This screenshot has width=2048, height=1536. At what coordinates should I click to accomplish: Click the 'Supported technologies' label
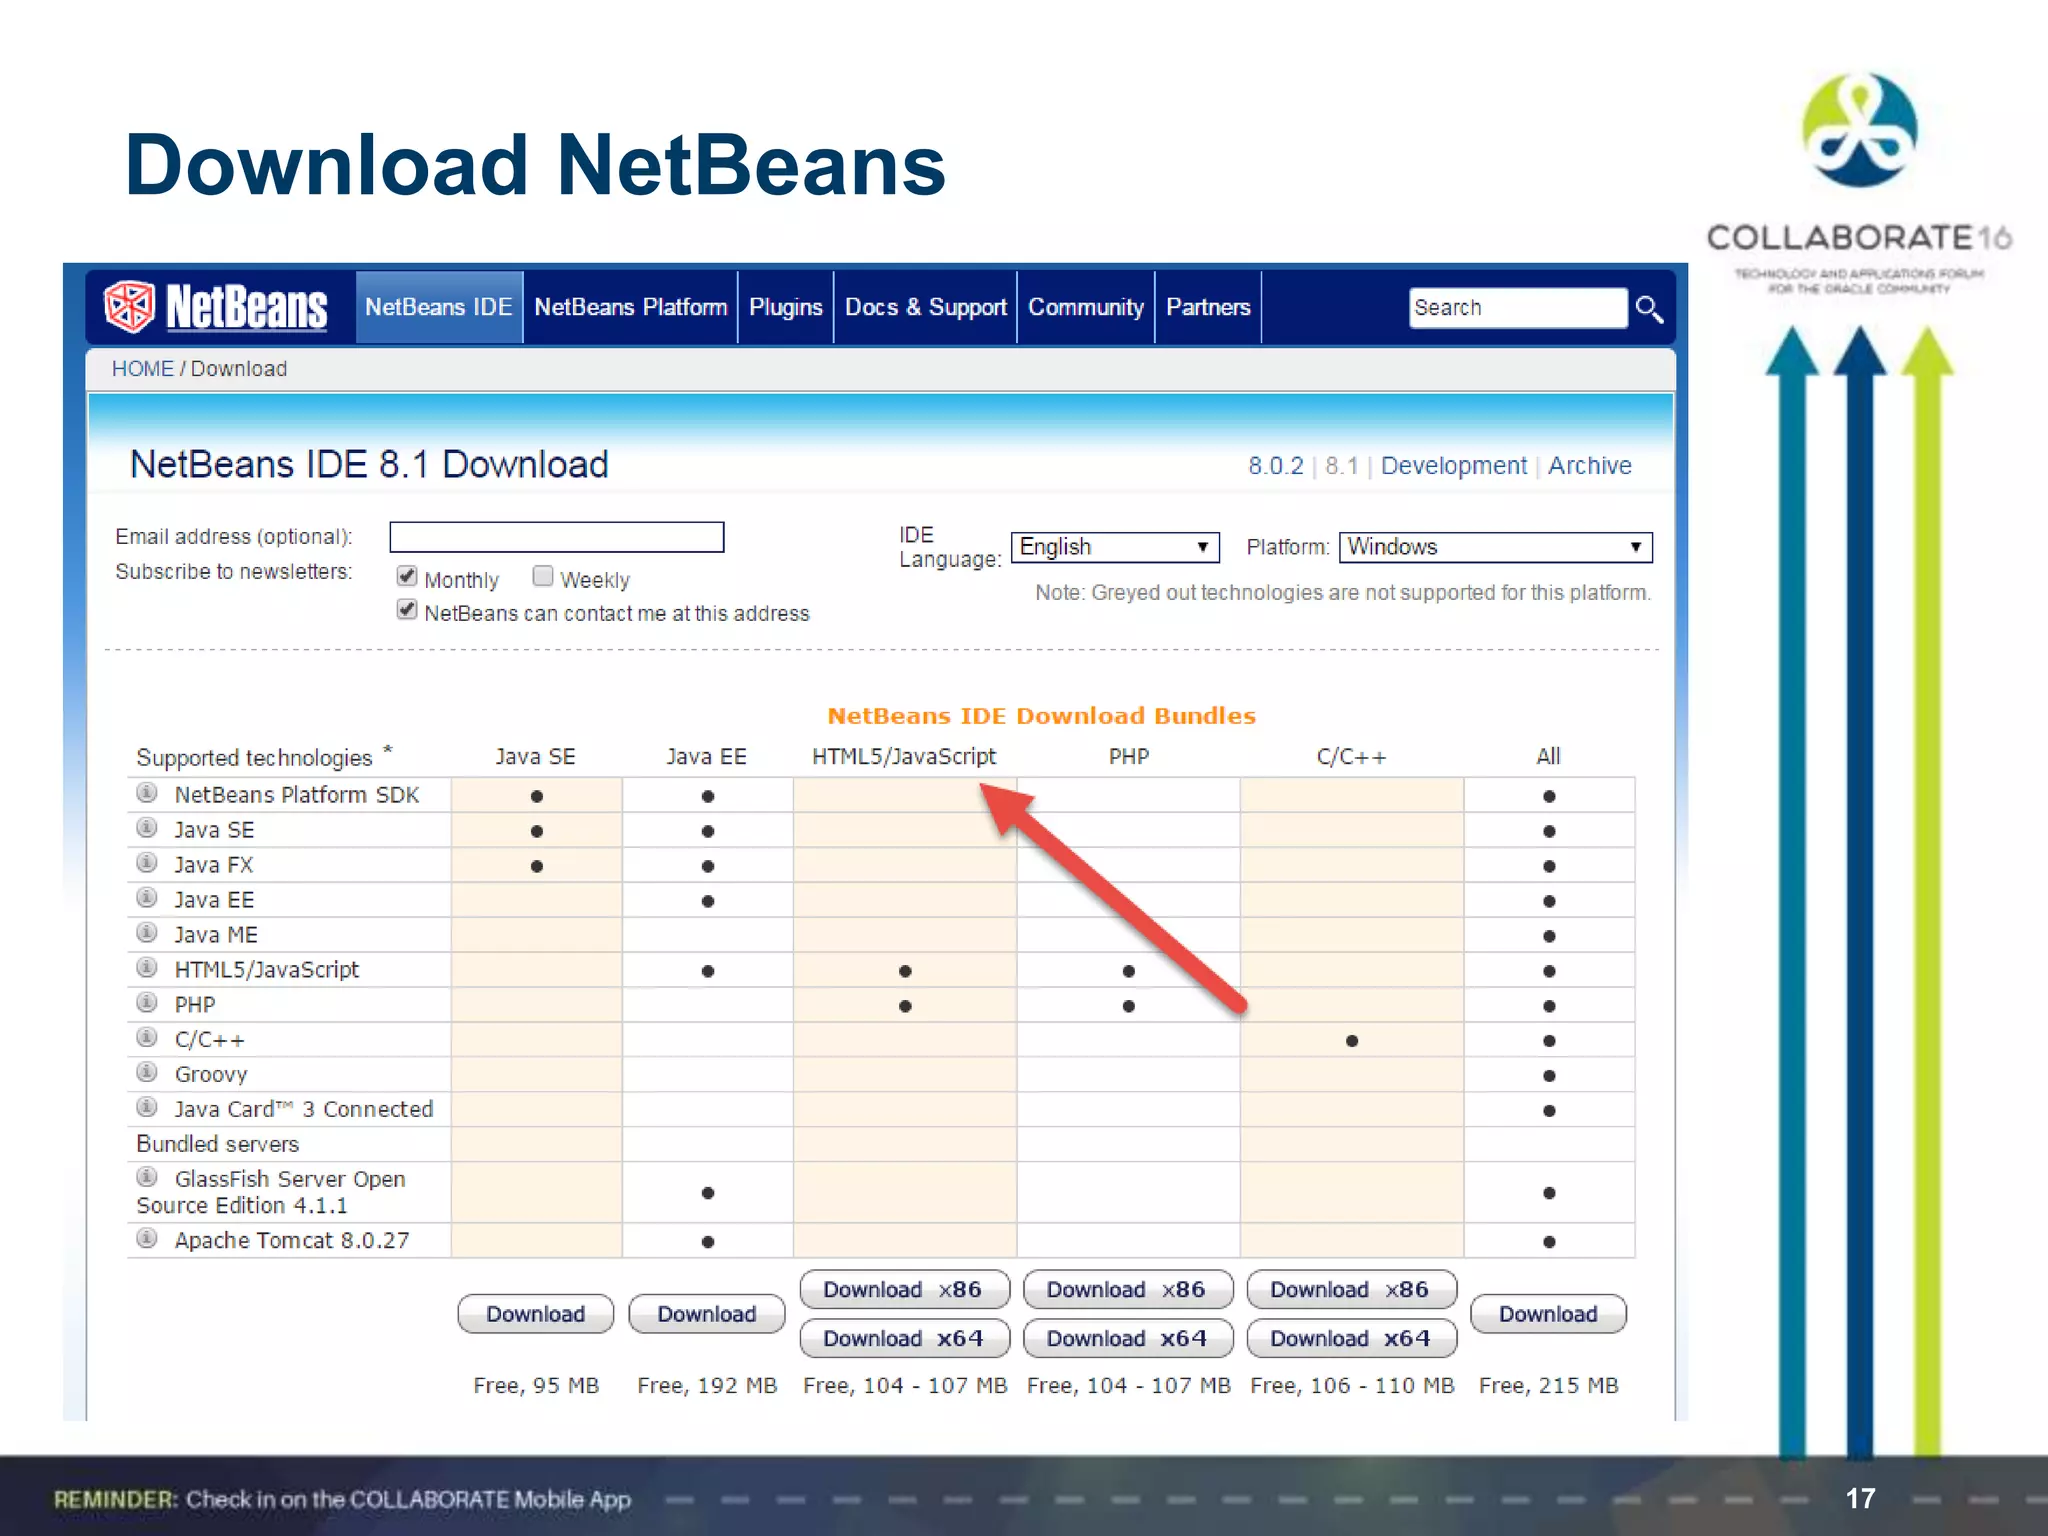[254, 758]
